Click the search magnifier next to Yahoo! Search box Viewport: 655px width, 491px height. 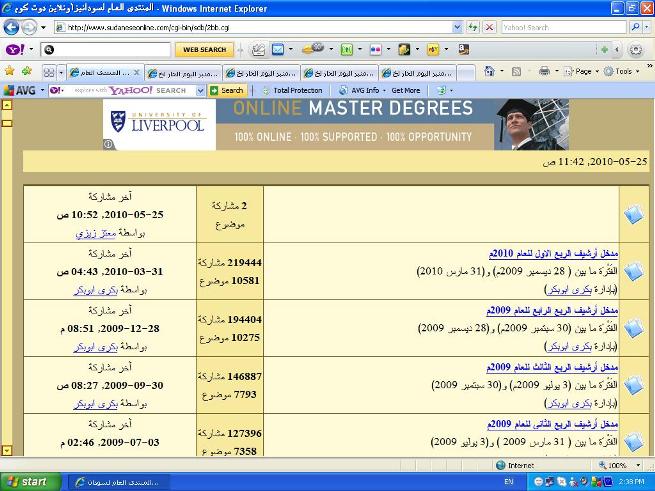pos(636,28)
